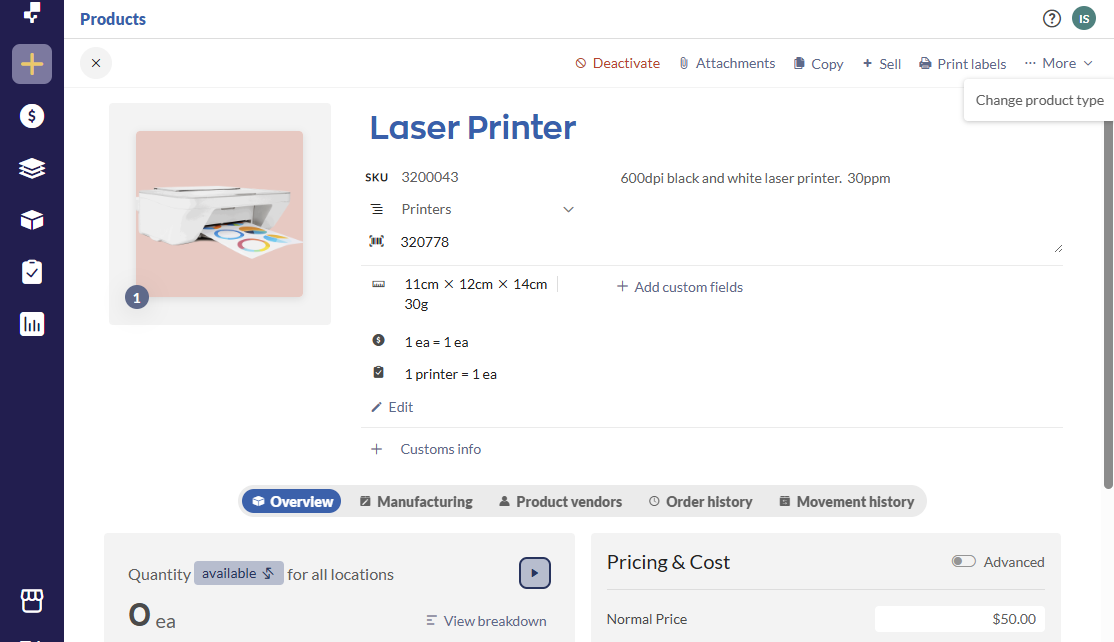Toggle the Advanced pricing switch
This screenshot has width=1114, height=642.
click(964, 562)
